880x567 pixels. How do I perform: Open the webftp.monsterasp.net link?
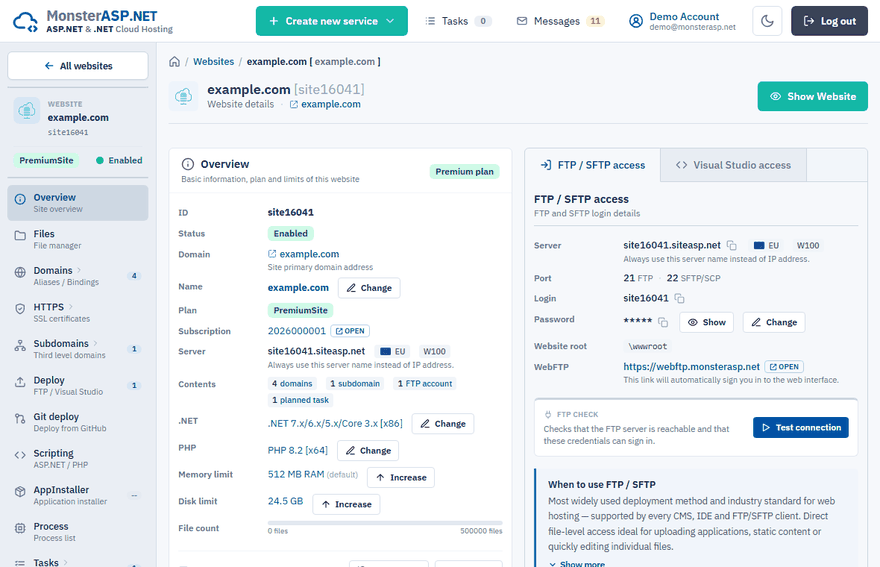click(691, 367)
